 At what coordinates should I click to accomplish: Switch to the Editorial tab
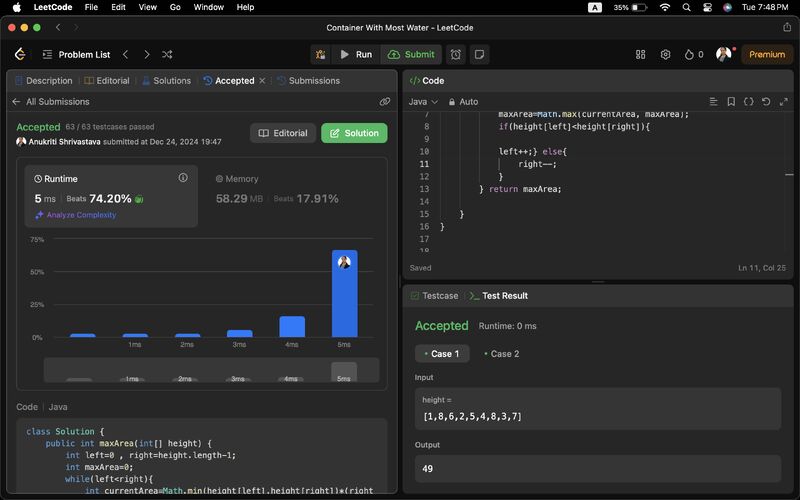tap(107, 81)
